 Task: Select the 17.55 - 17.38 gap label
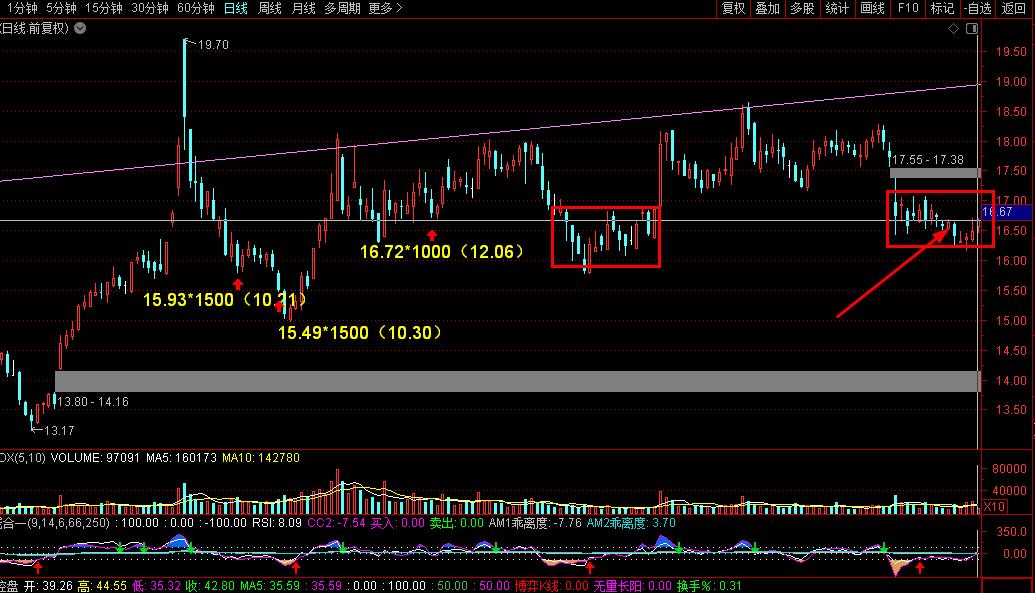click(x=927, y=160)
